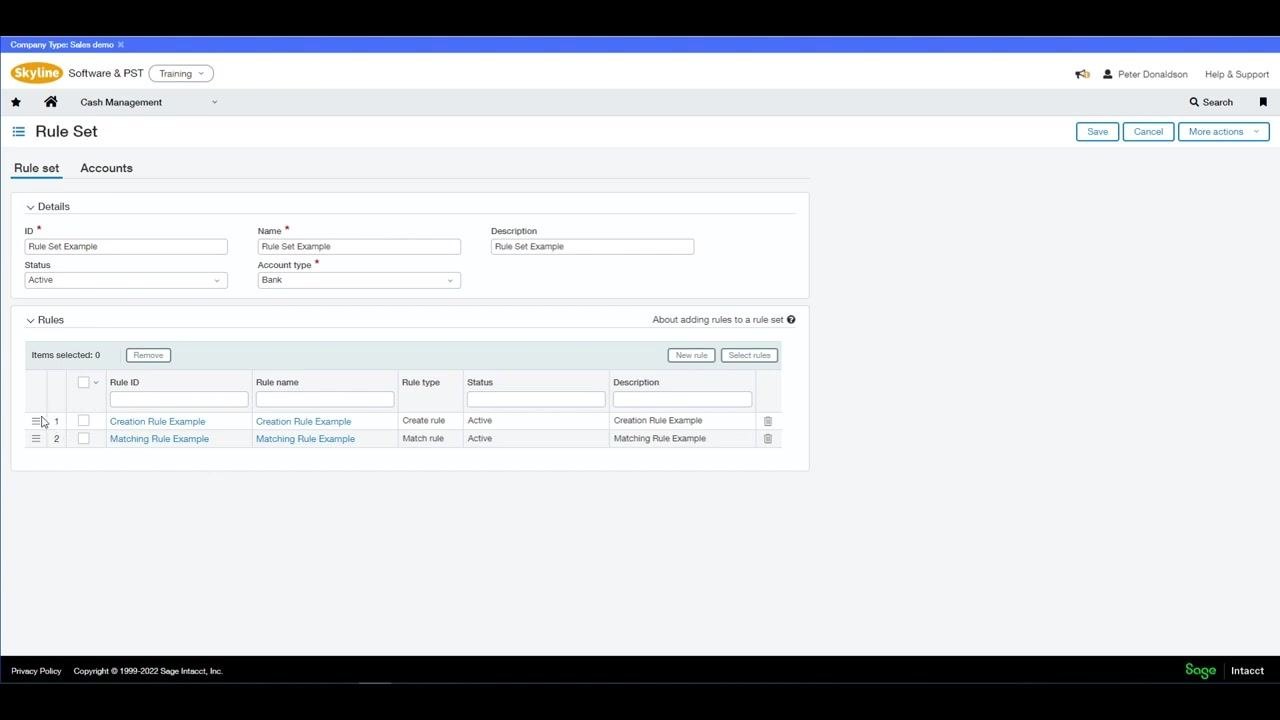Screen dimensions: 1280x720
Task: Open the Help & Support menu
Action: click(1237, 74)
